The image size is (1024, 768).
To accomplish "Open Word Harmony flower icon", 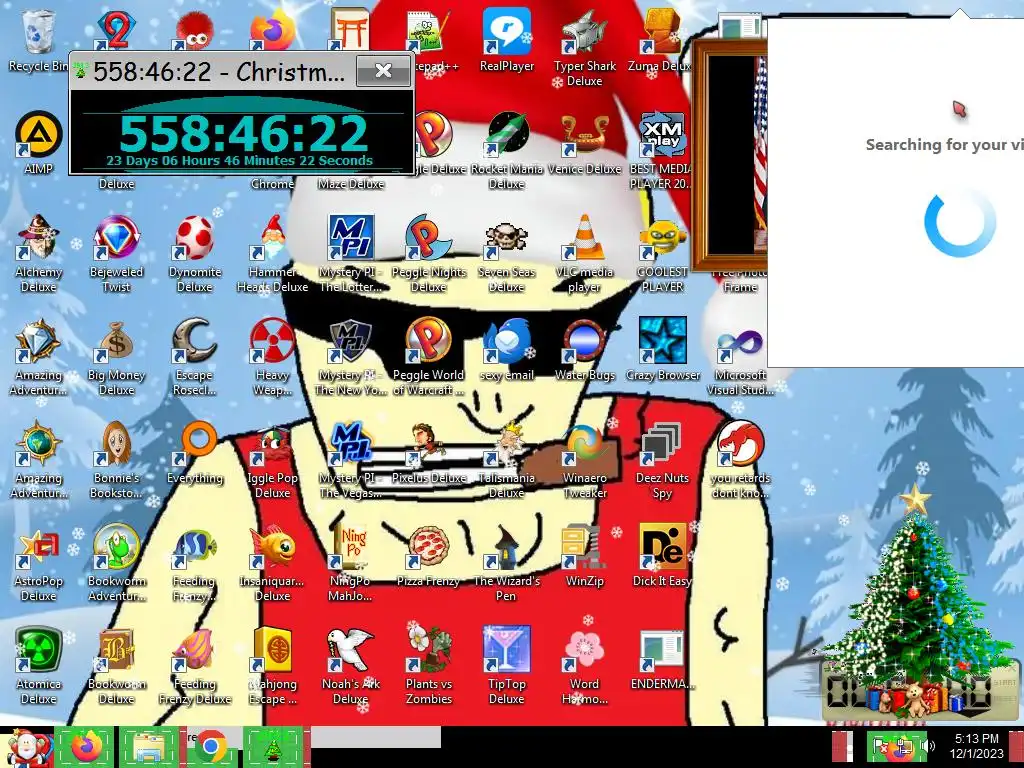I will point(584,650).
